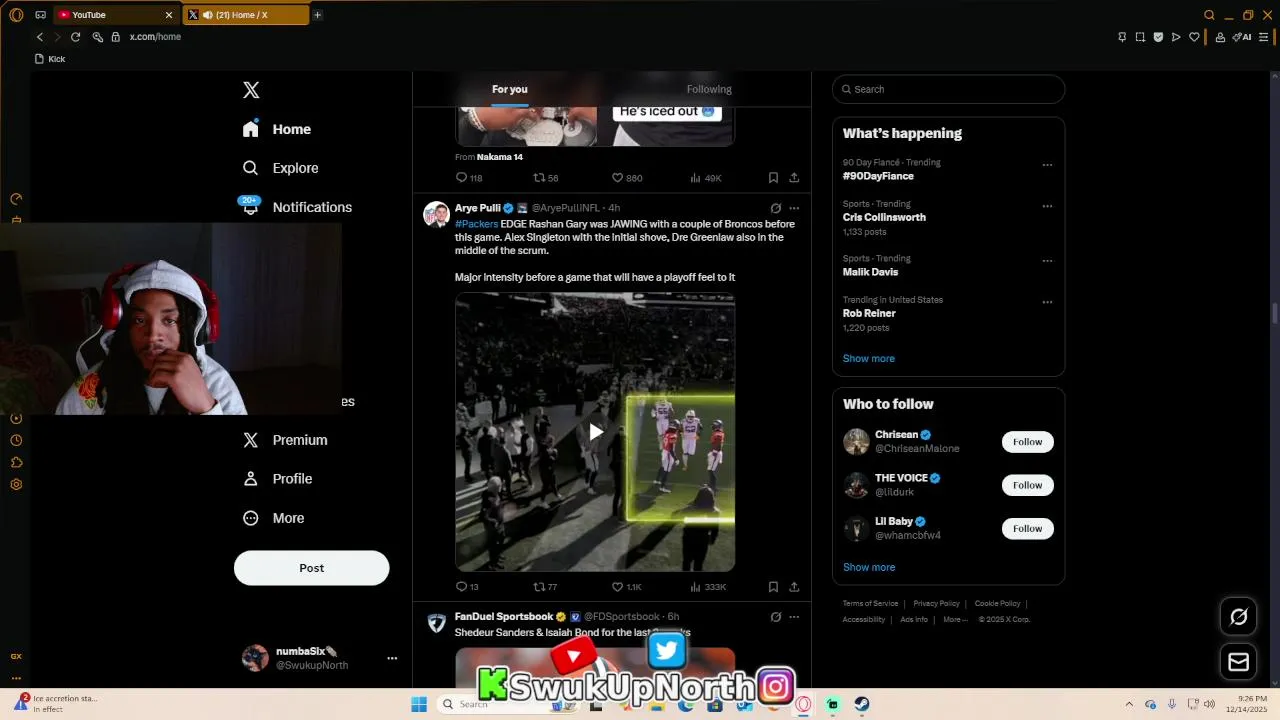The width and height of the screenshot is (1280, 720).
Task: Open the Grok floating button
Action: point(1238,617)
